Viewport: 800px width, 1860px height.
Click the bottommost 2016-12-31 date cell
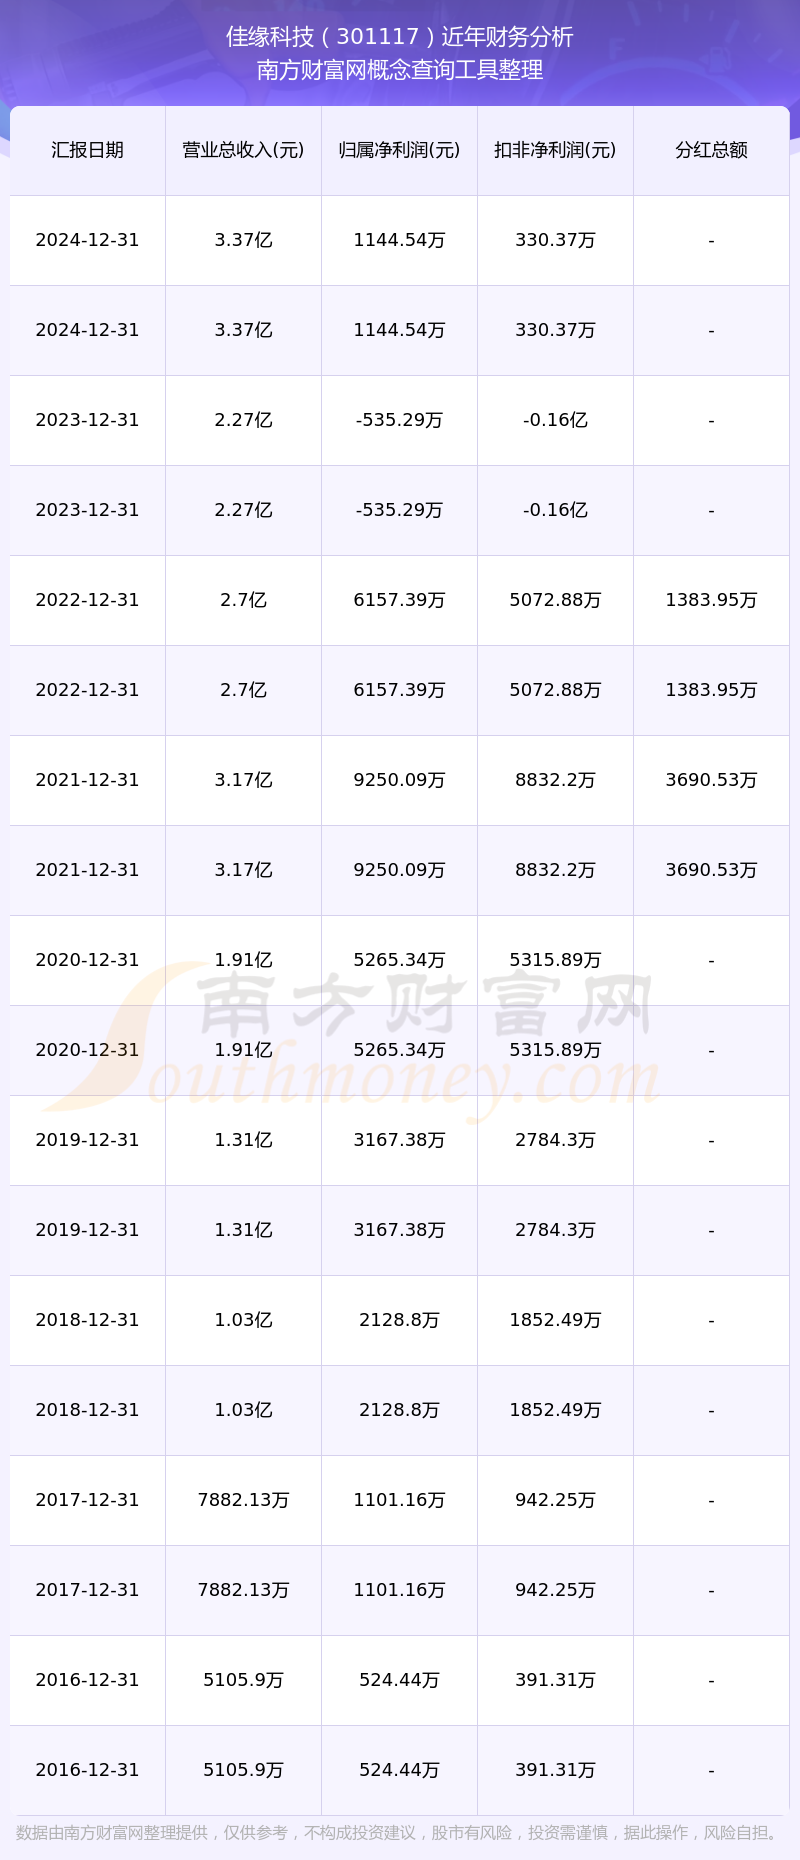coord(87,1770)
